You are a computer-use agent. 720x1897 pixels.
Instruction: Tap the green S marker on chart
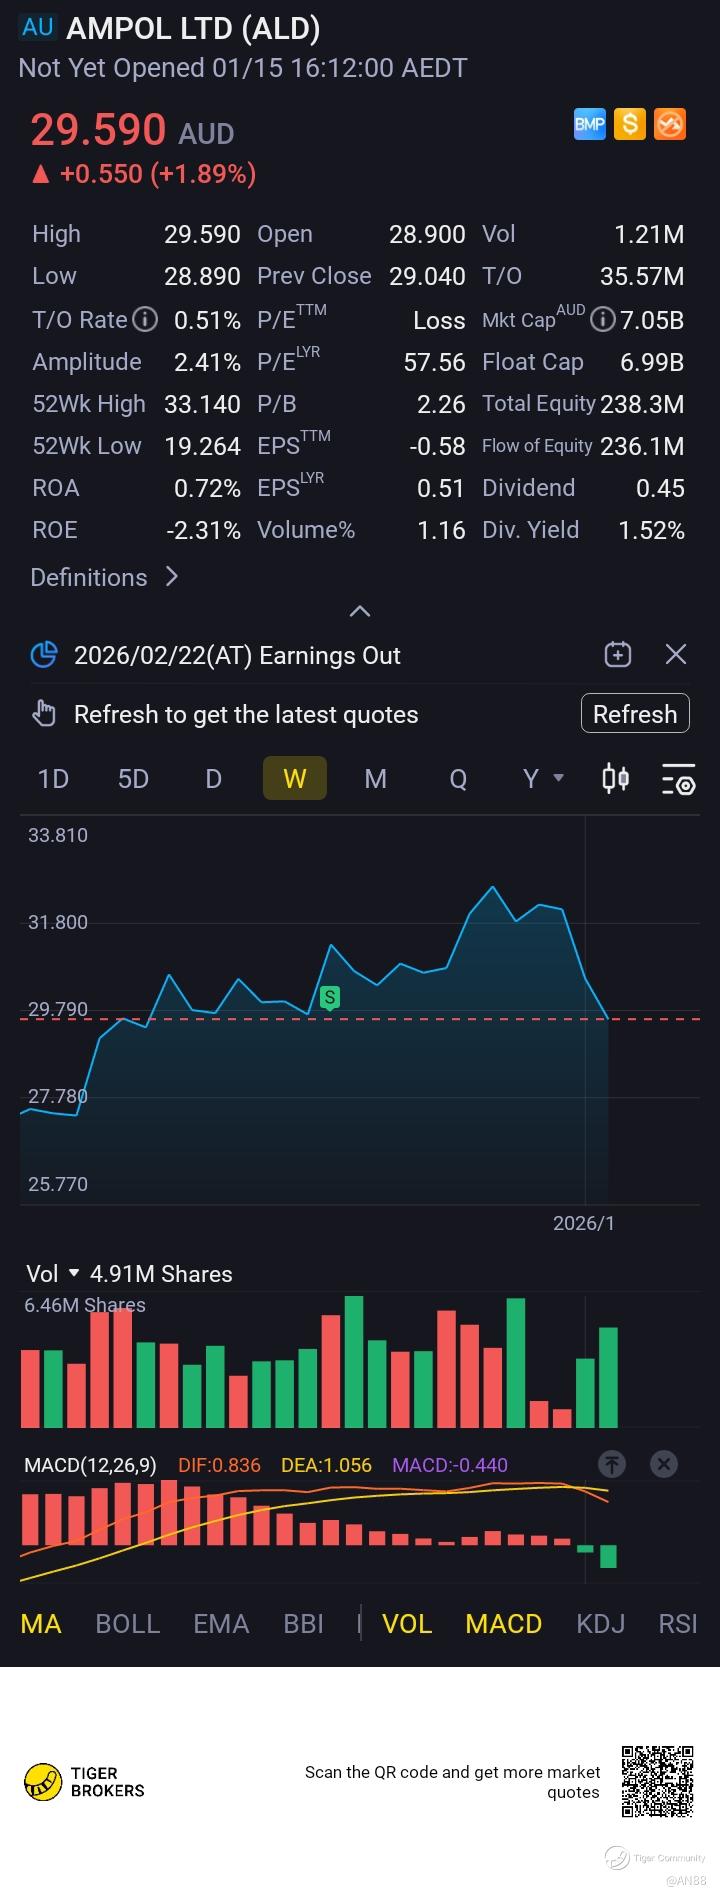tap(330, 997)
